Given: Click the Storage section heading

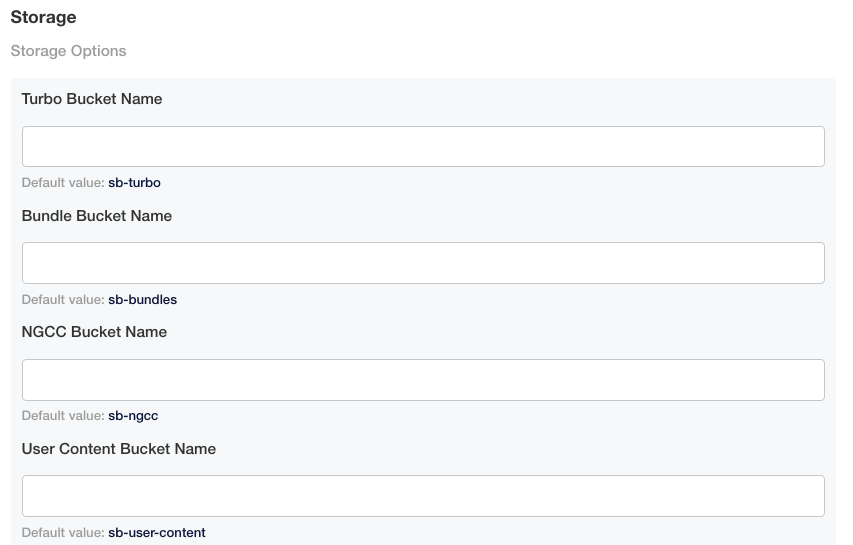Looking at the screenshot, I should 44,18.
